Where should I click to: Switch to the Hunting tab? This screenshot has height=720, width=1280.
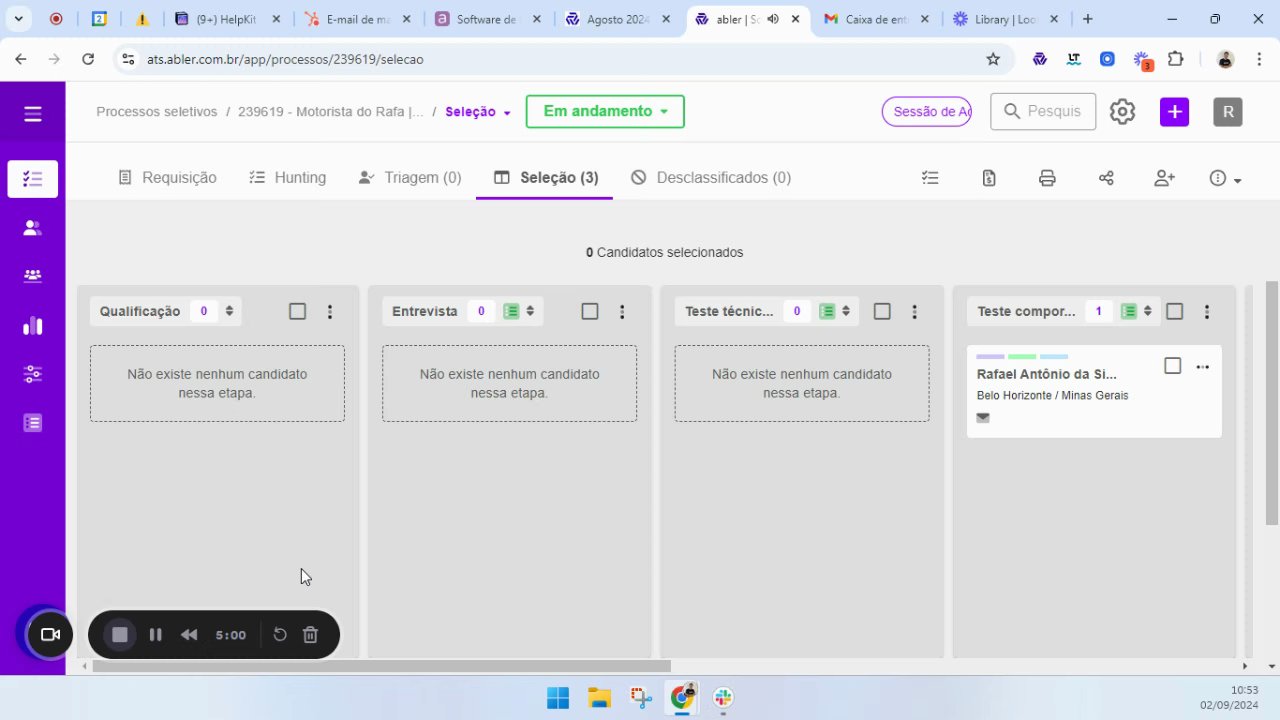[x=288, y=178]
